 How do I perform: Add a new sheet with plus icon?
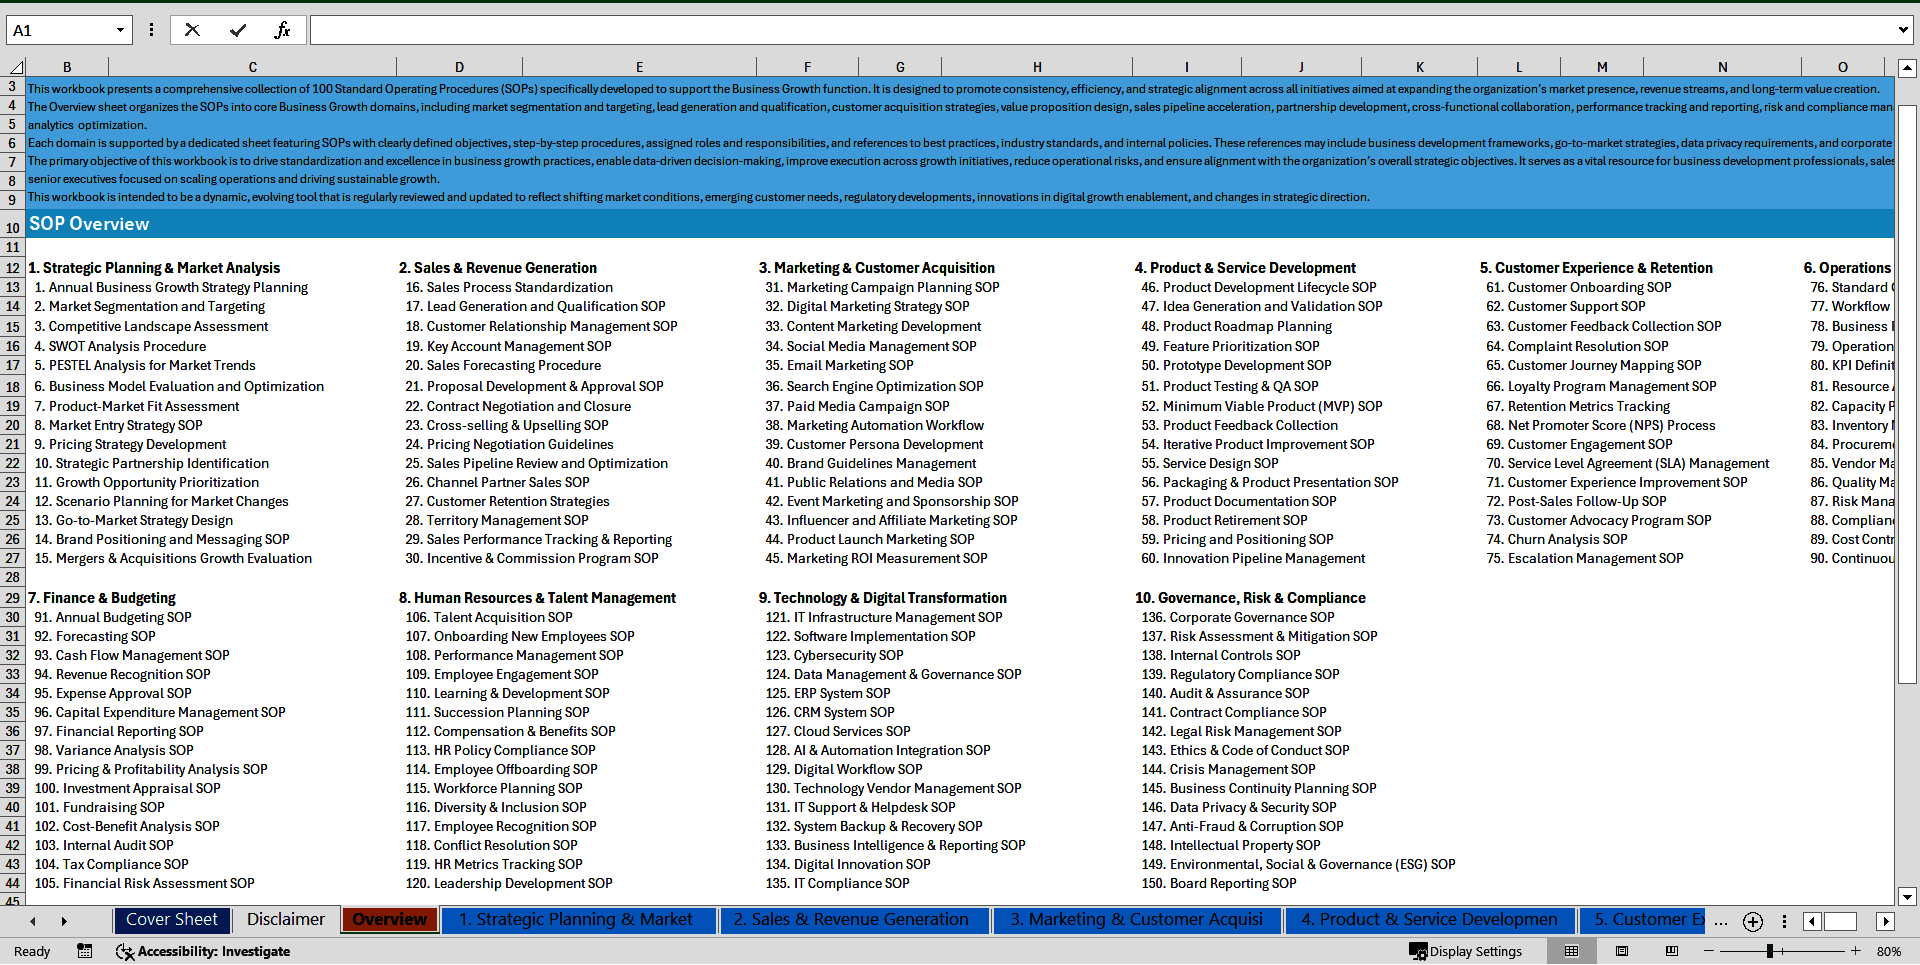pos(1752,921)
